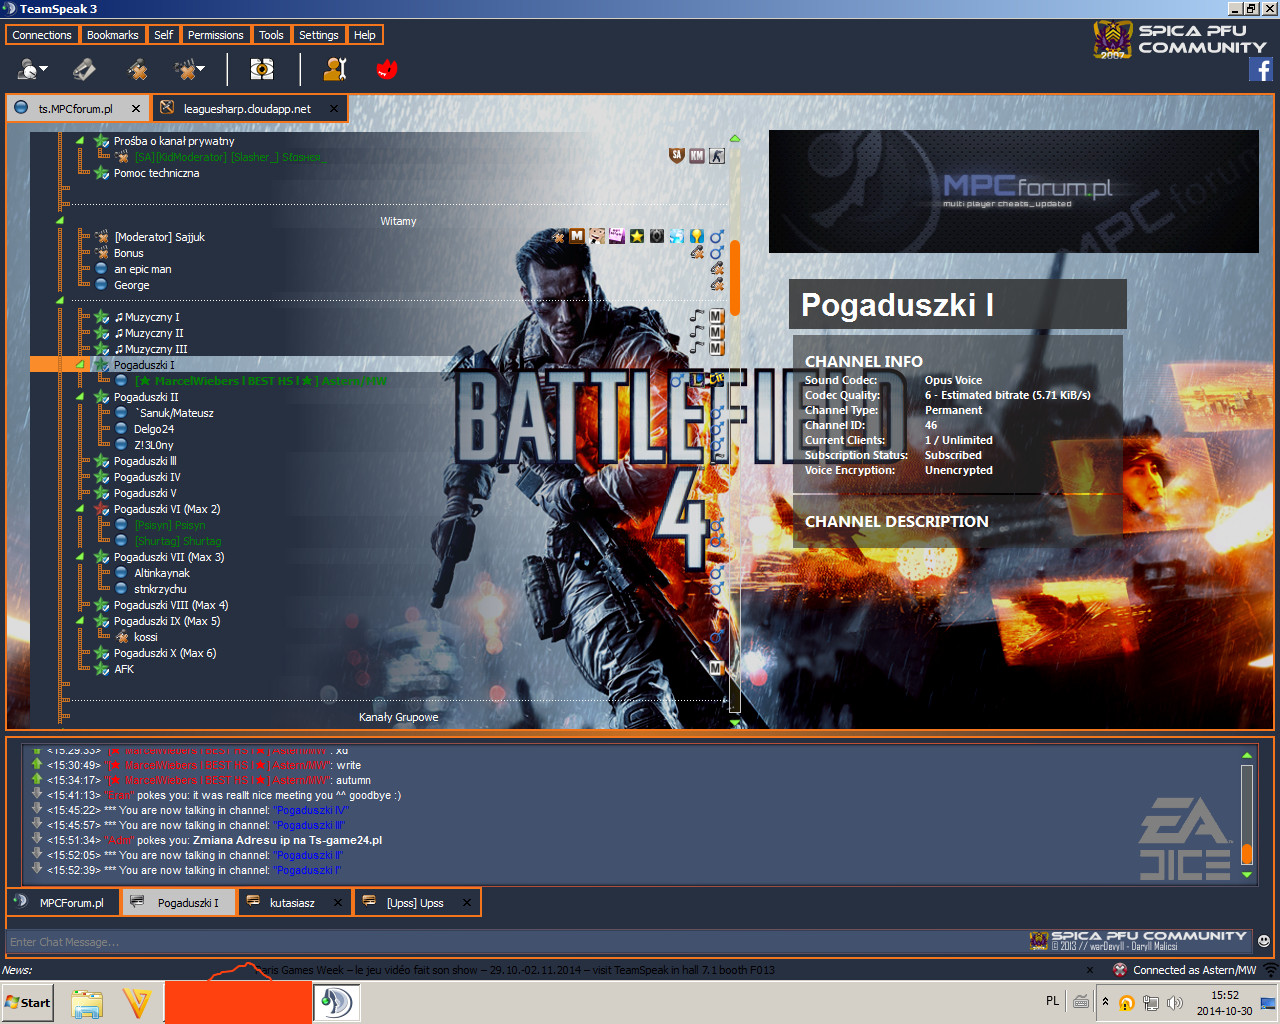Viewport: 1280px width, 1024px height.
Task: Open the Help menu
Action: [365, 35]
